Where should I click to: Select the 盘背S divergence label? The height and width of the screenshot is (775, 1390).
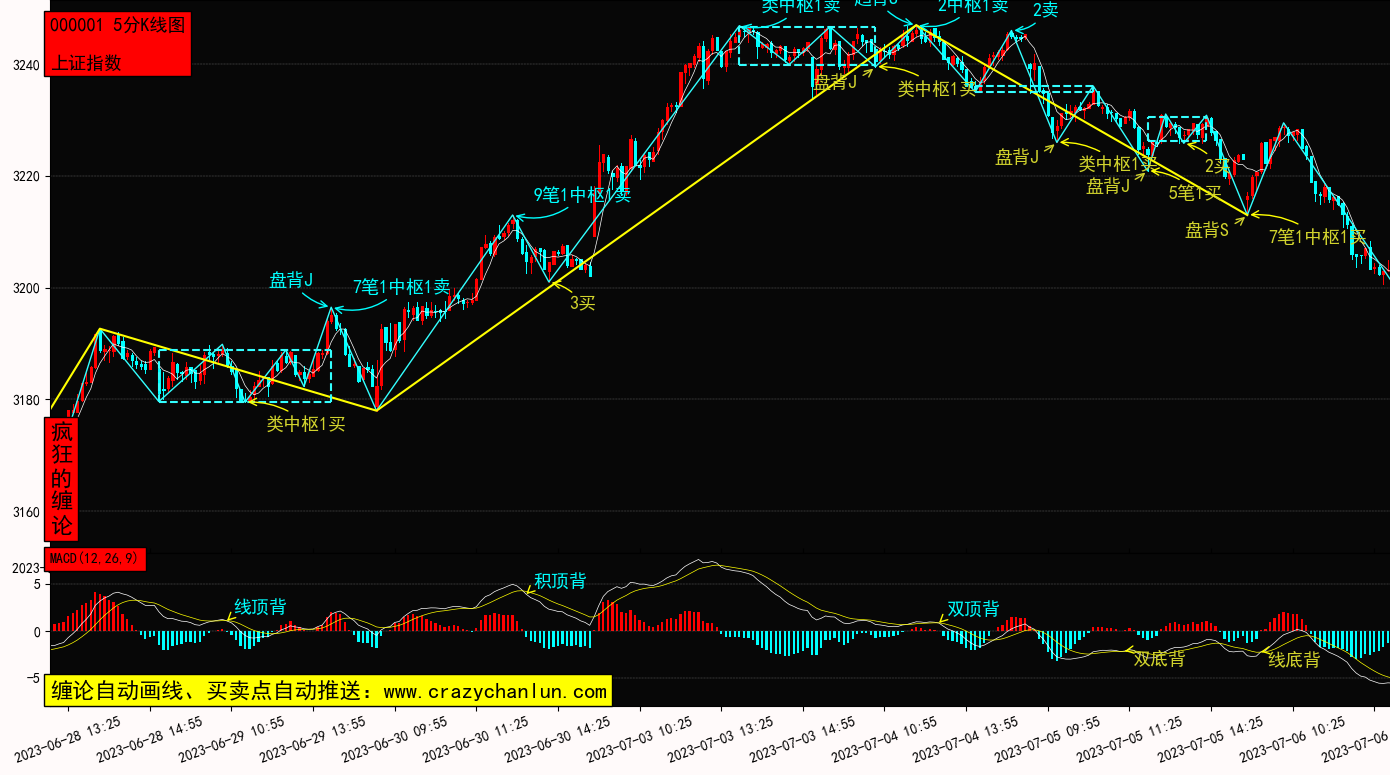click(1206, 231)
